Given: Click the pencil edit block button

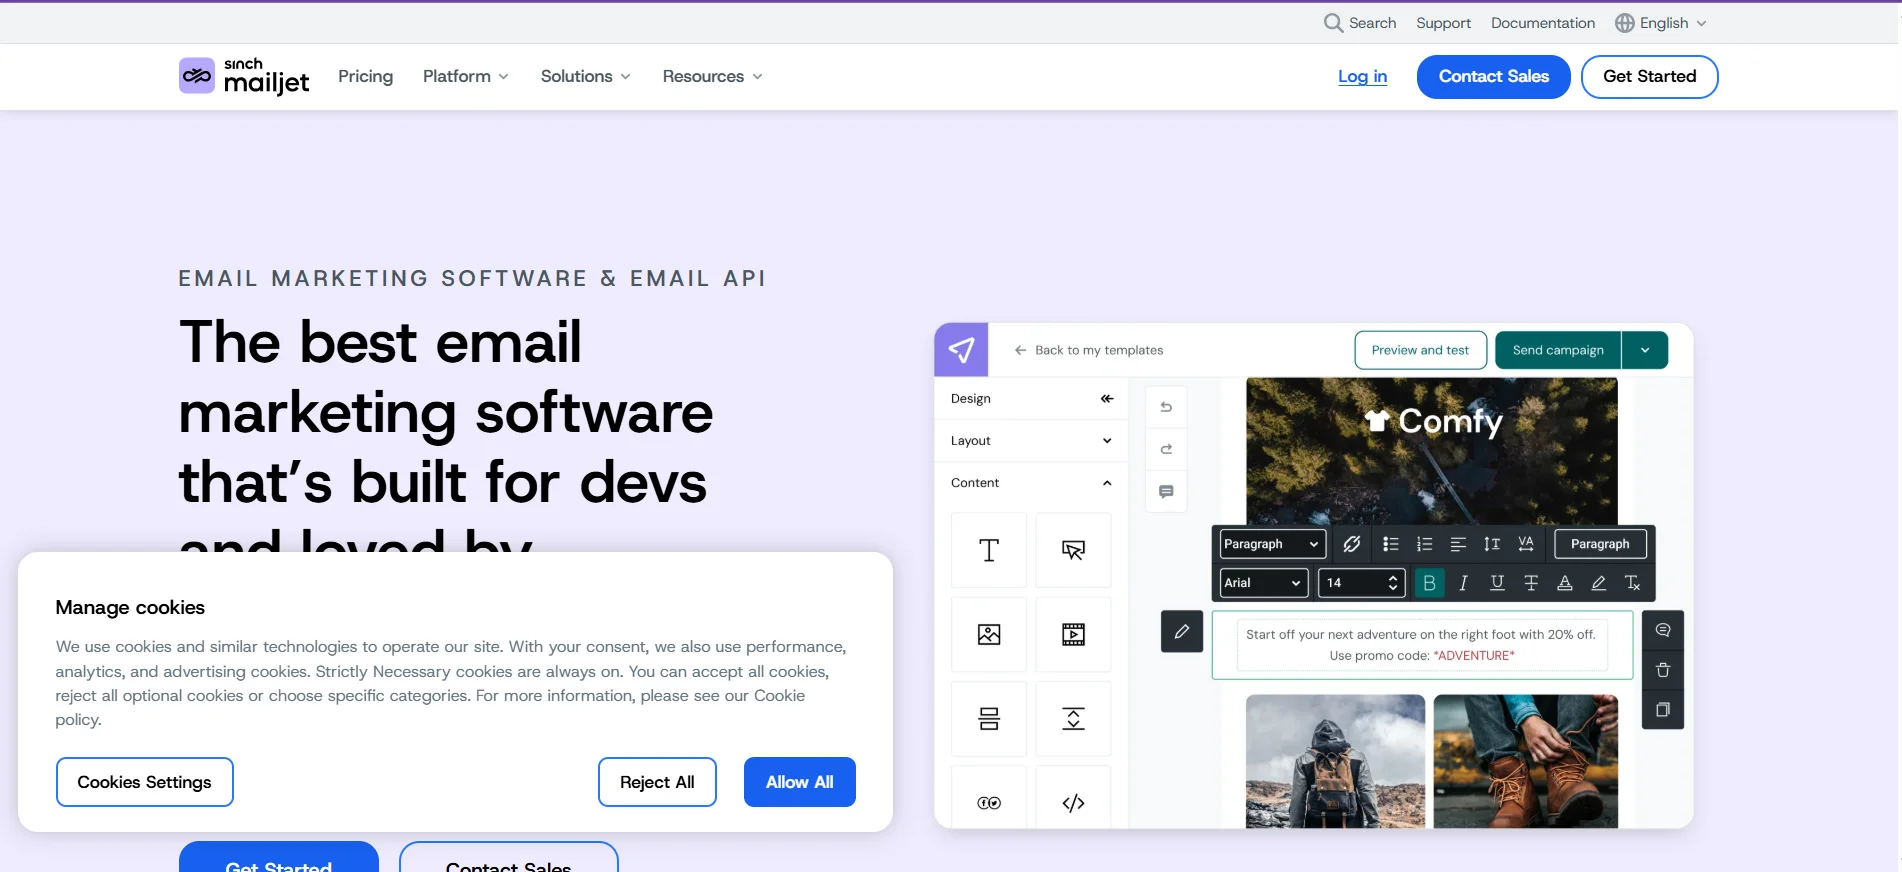Looking at the screenshot, I should click(x=1182, y=631).
